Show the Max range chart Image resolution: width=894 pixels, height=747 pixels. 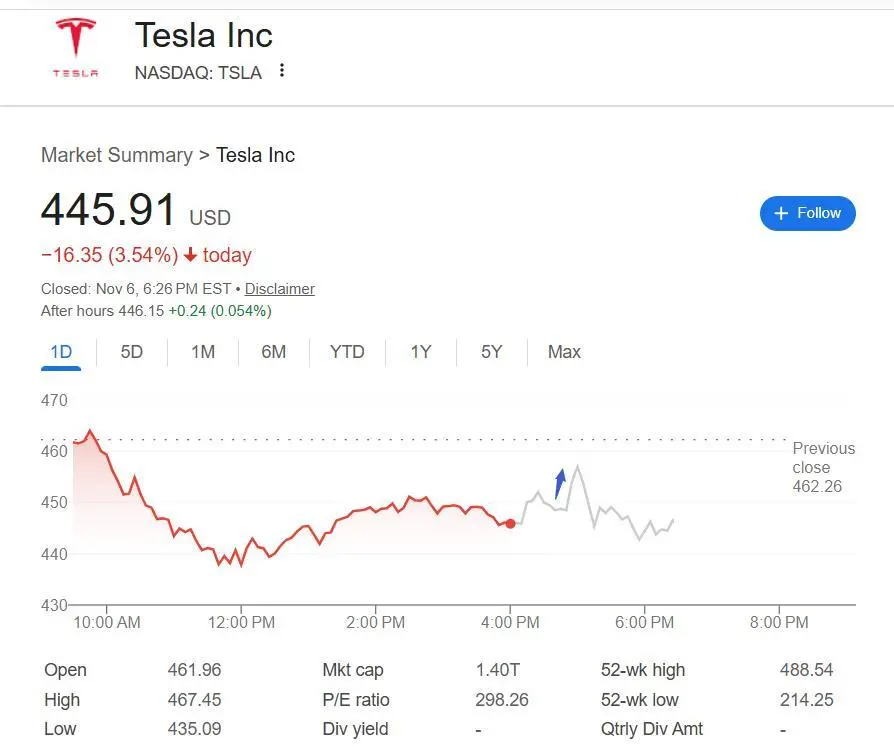564,352
